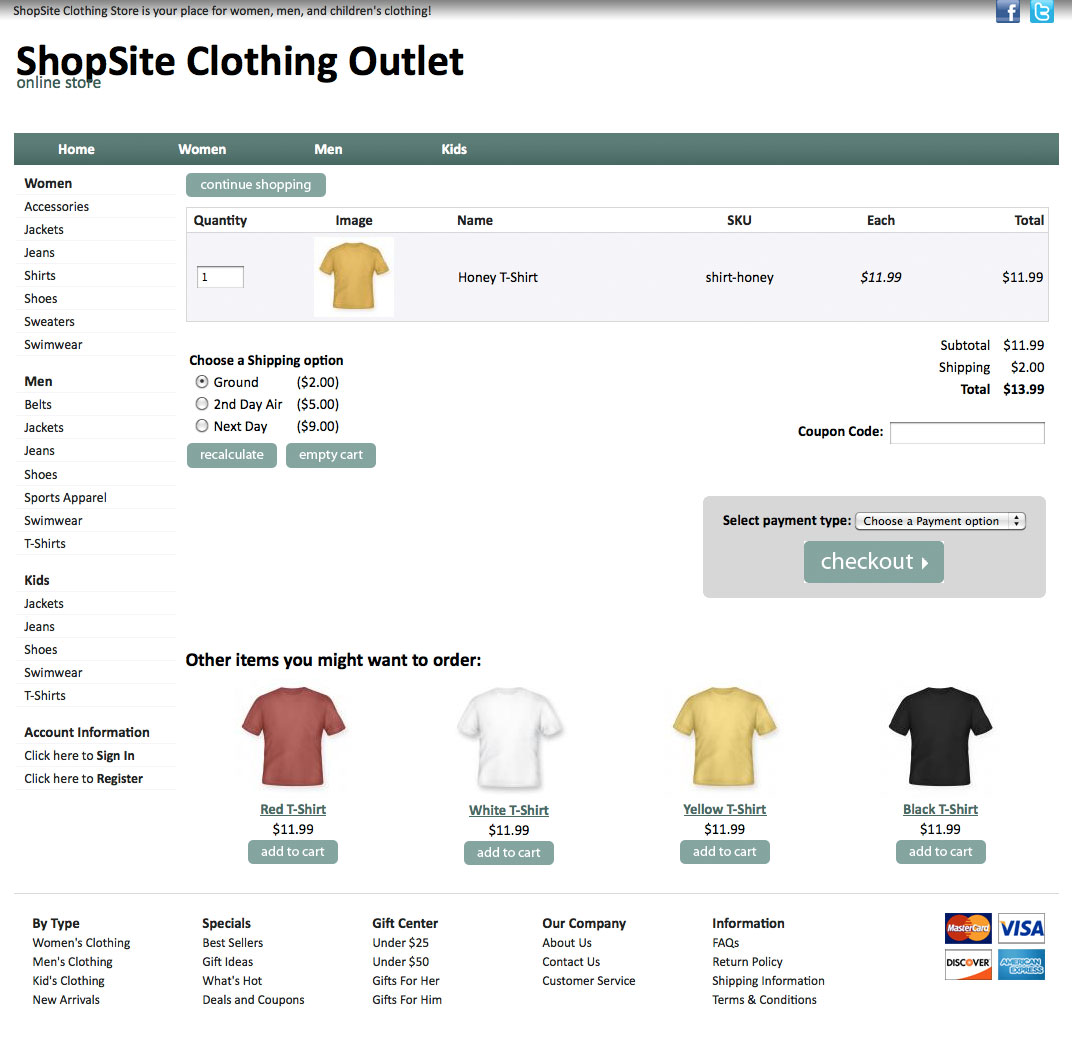
Task: Click the empty cart button
Action: click(x=330, y=455)
